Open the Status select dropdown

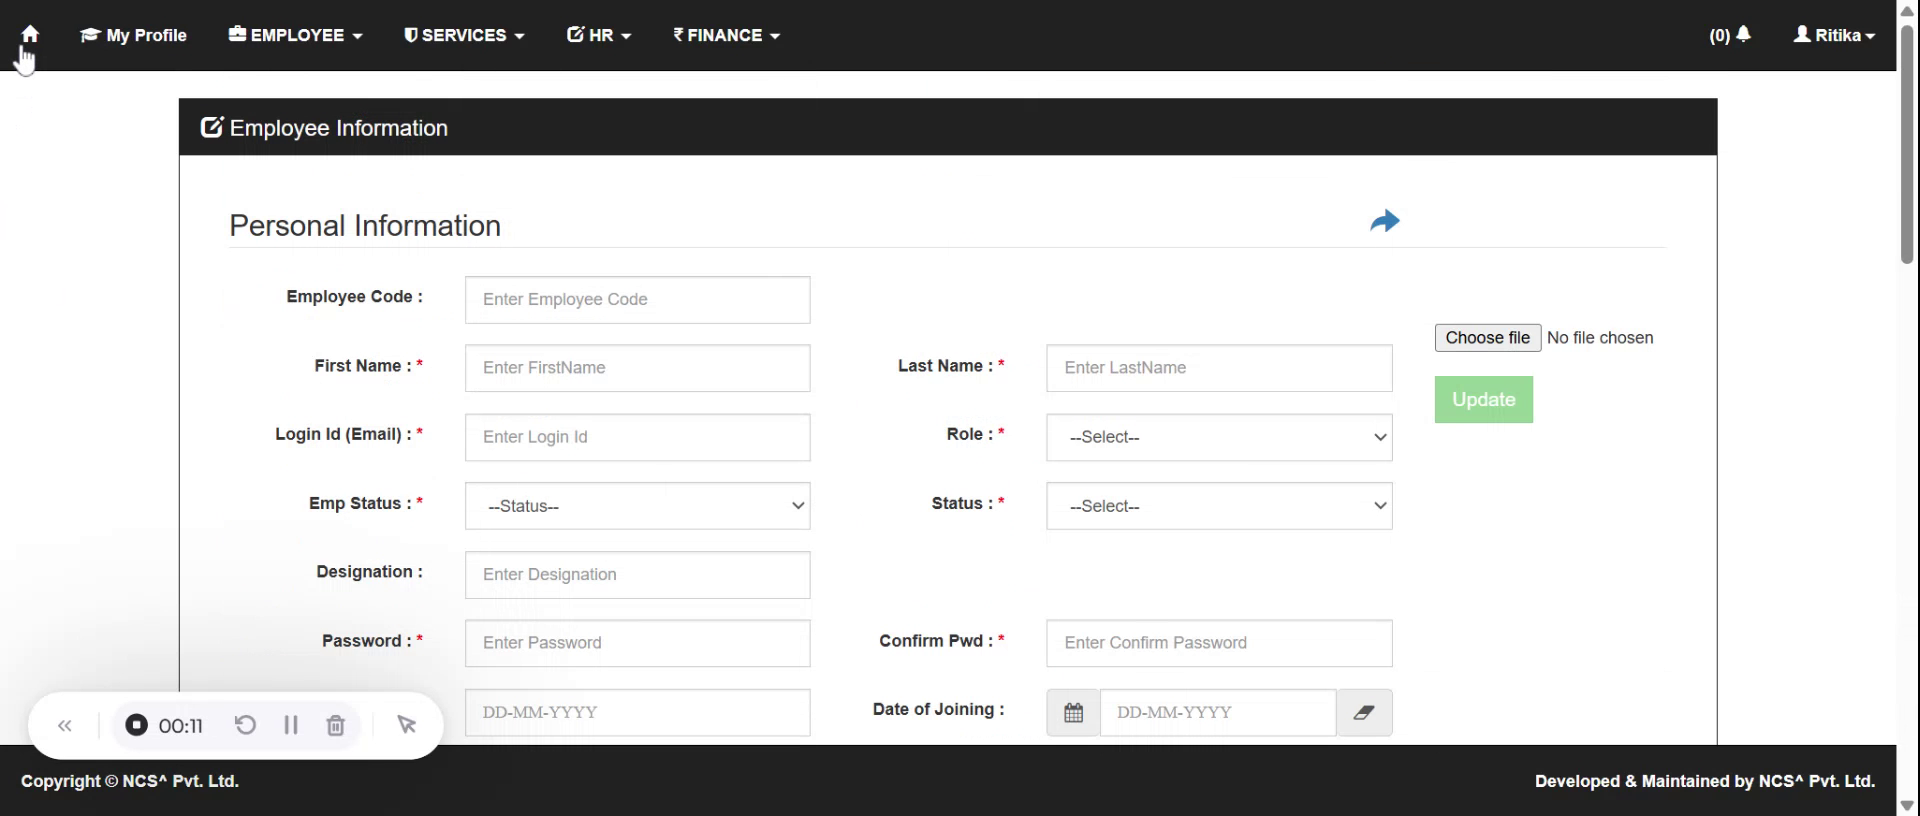(x=1219, y=506)
